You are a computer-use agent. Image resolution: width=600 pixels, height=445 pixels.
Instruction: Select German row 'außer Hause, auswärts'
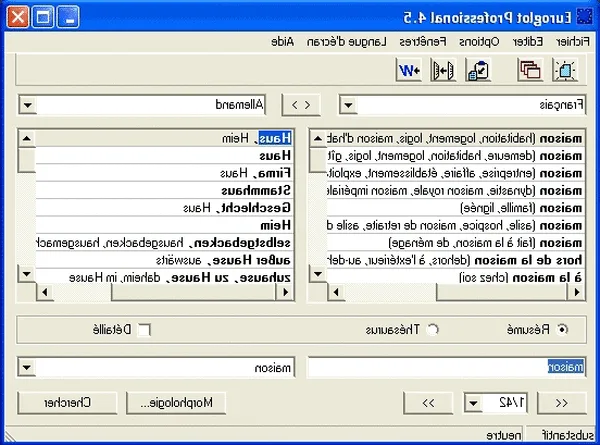coord(165,261)
